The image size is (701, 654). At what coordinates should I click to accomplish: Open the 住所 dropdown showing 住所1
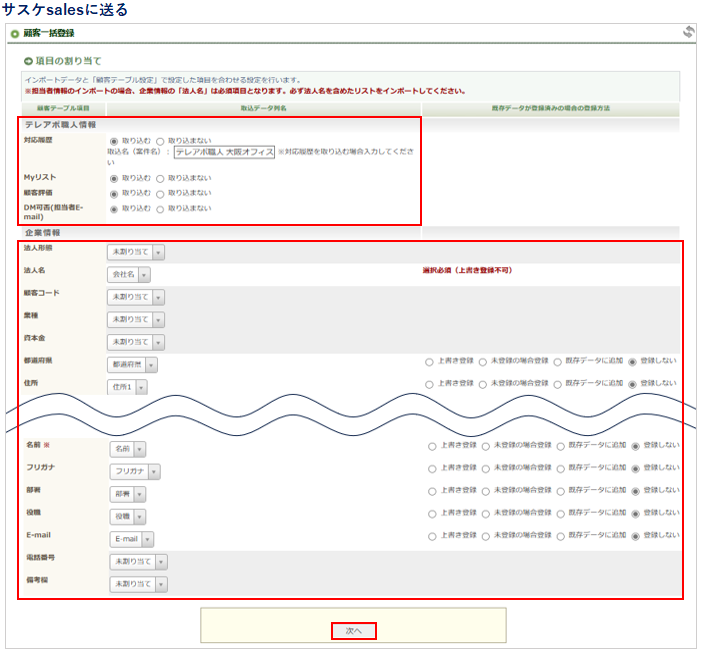(x=127, y=387)
